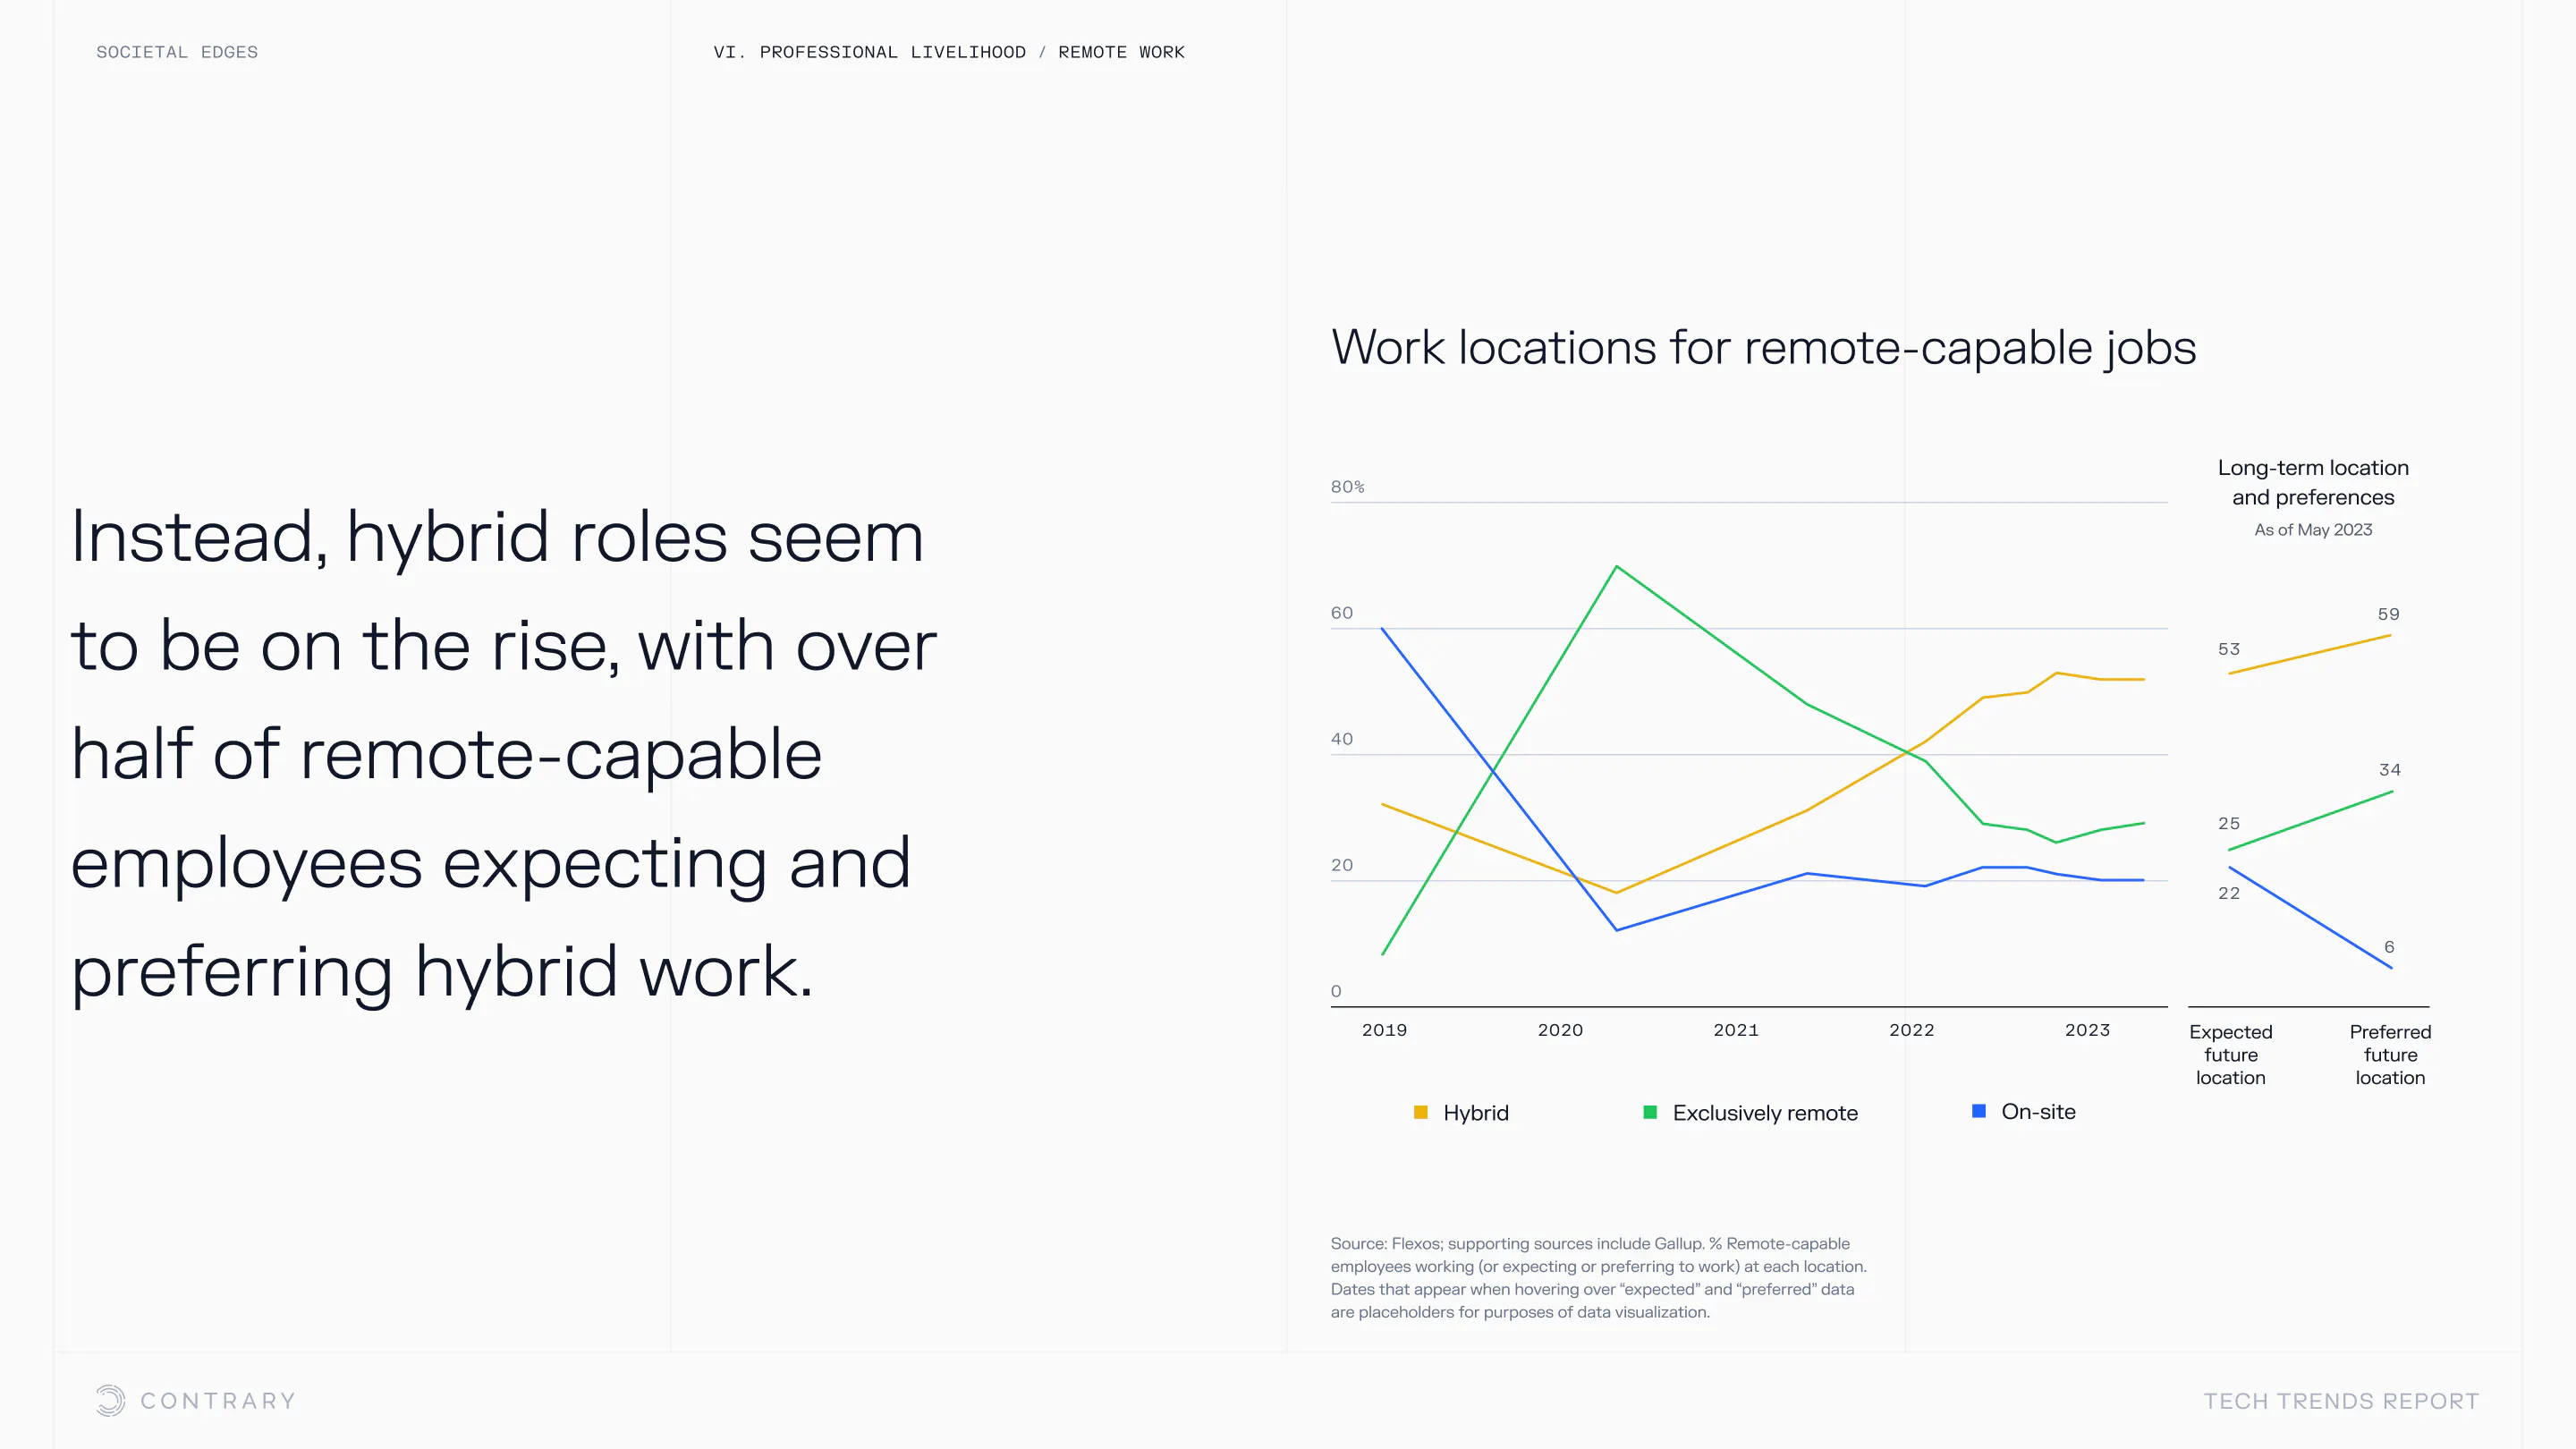Click the Remote Work breadcrumb

point(1120,52)
